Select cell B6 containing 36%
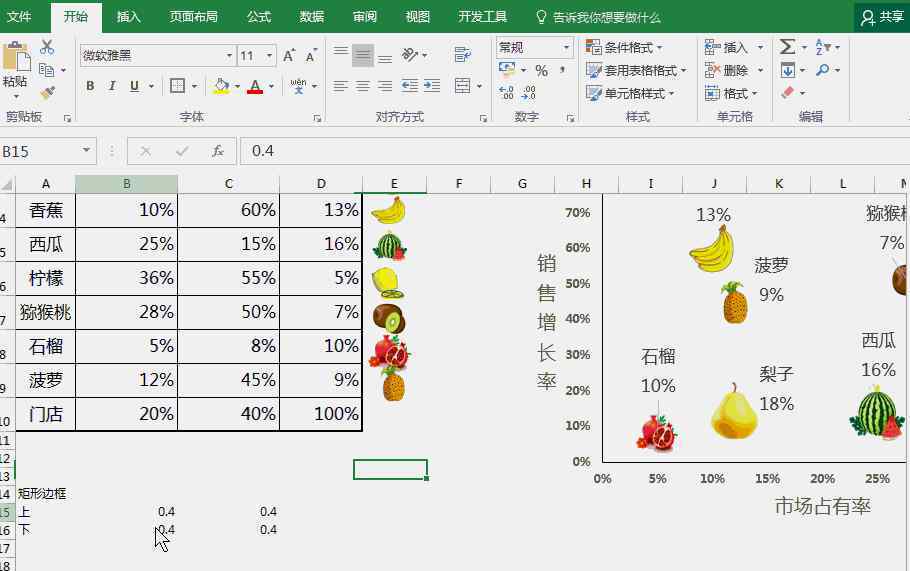This screenshot has width=910, height=571. tap(126, 278)
